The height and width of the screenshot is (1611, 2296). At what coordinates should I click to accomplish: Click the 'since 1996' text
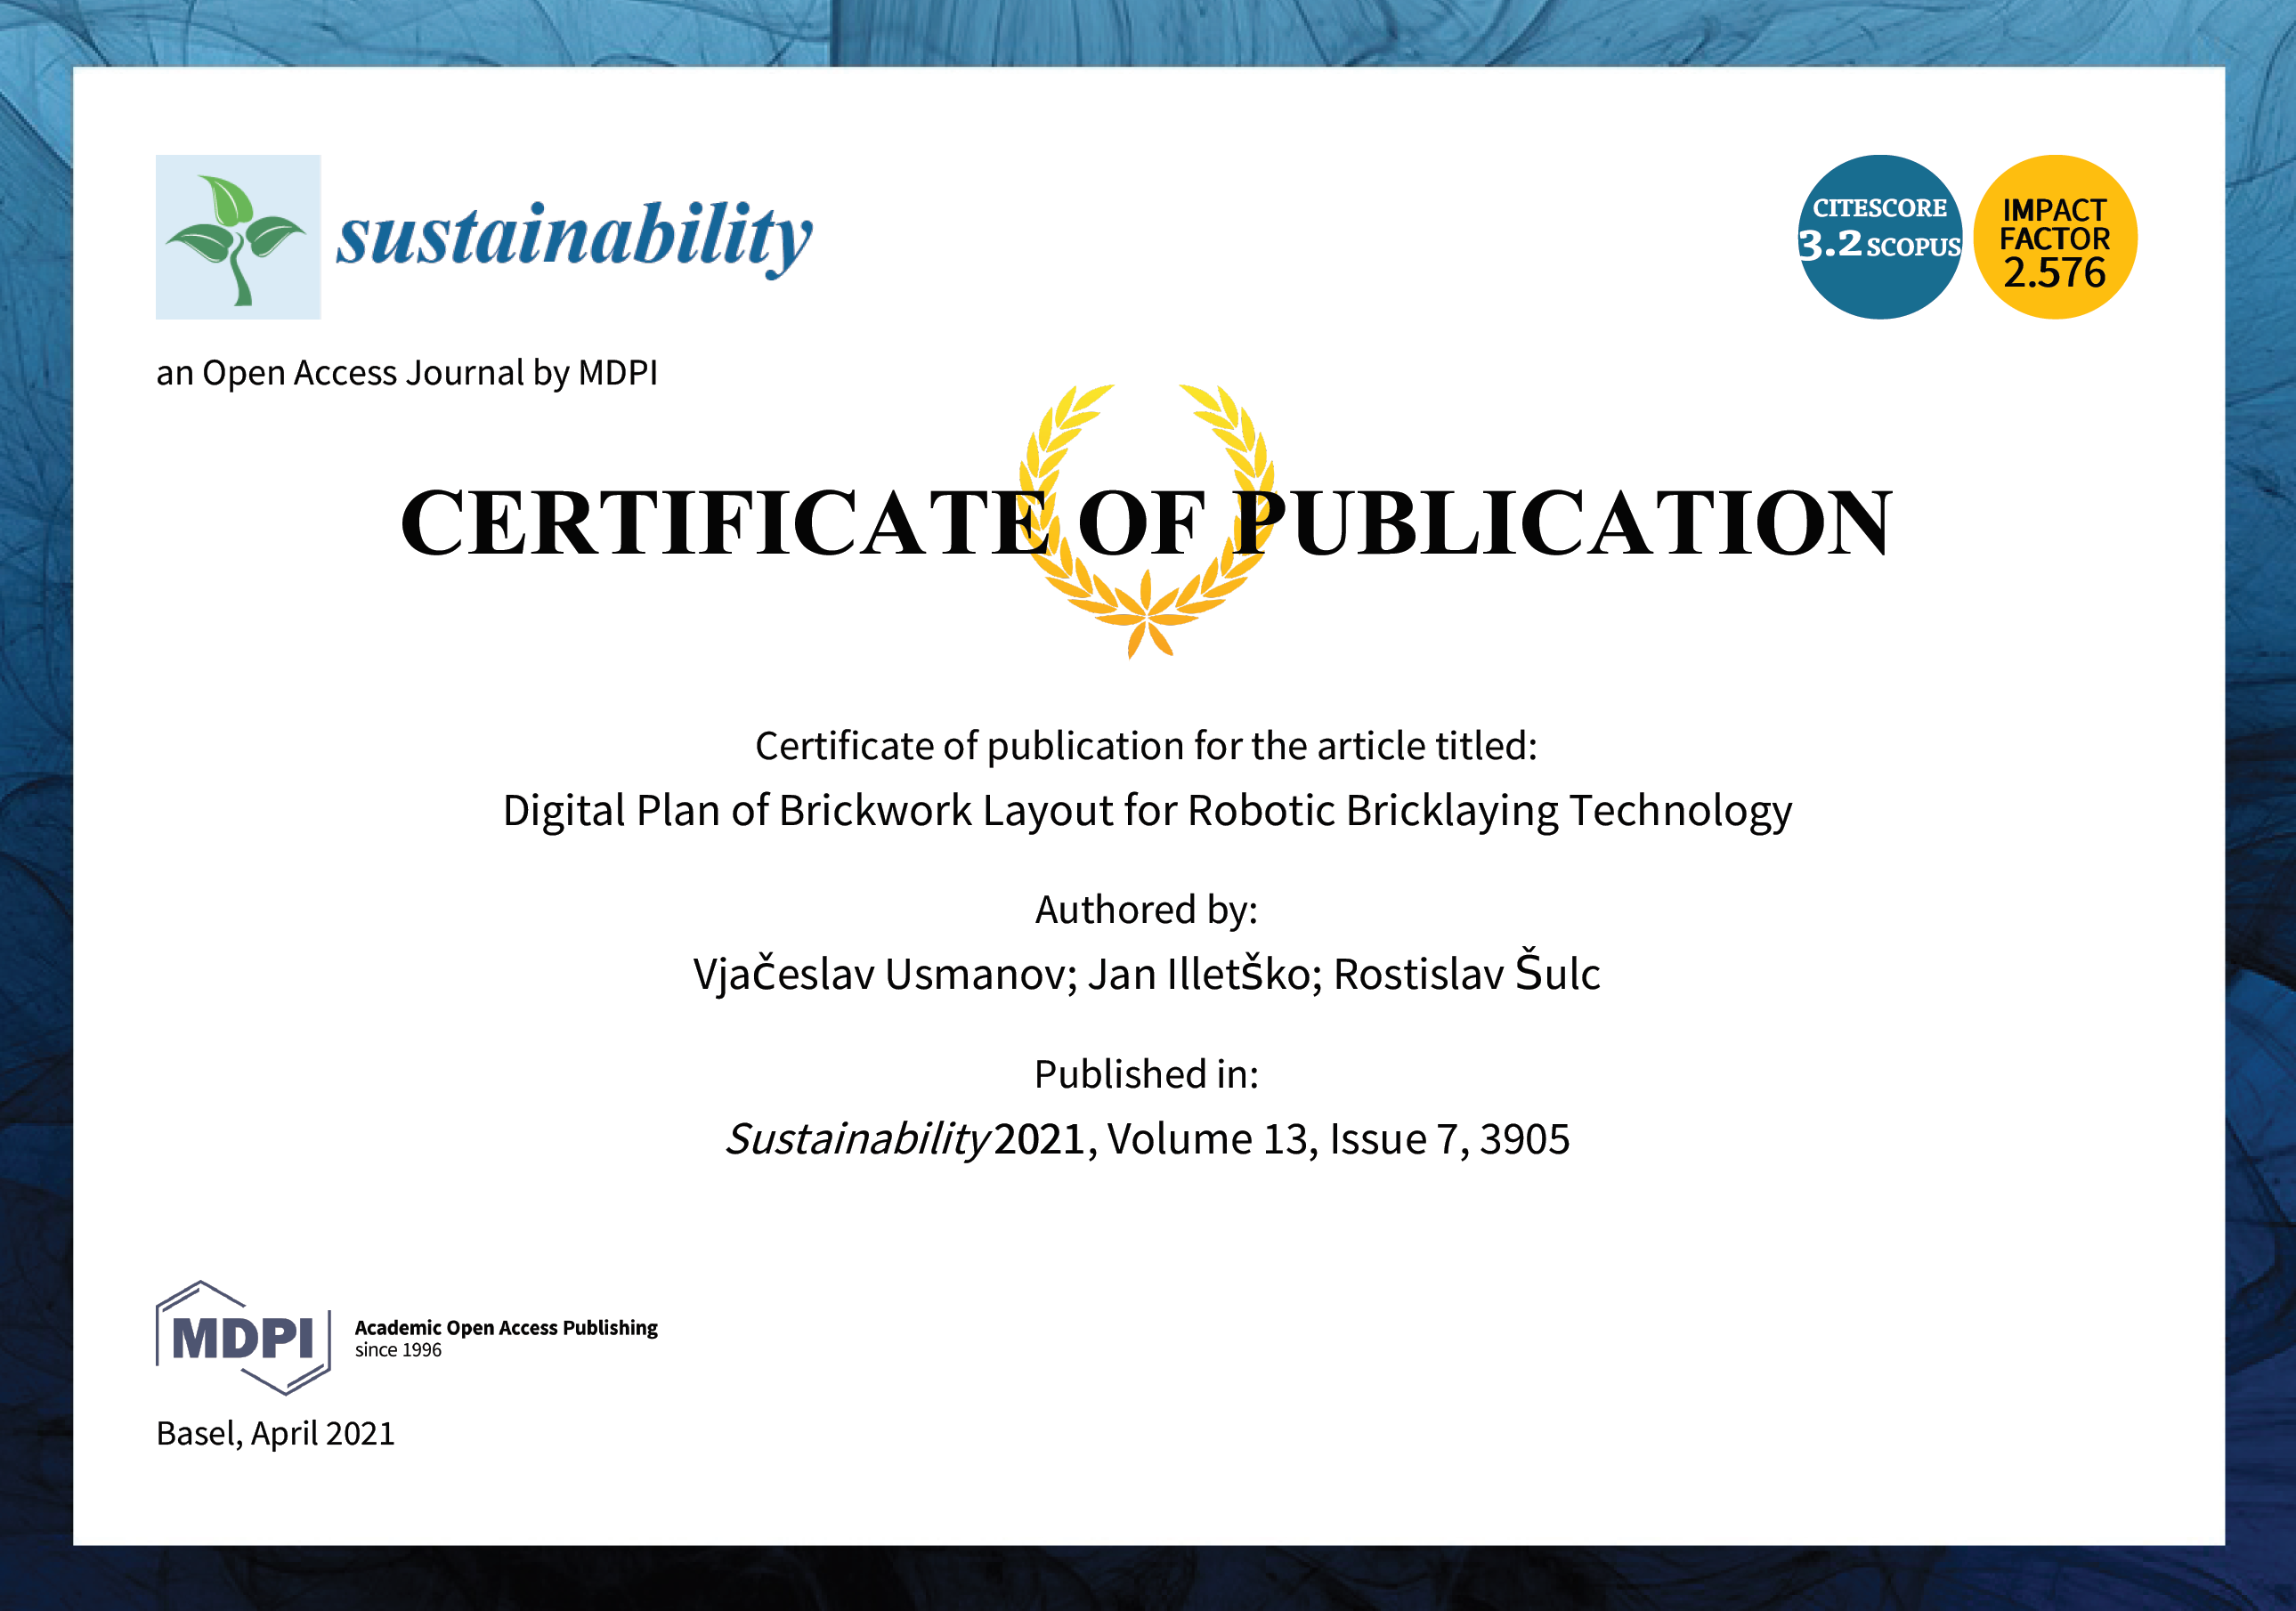click(398, 1350)
